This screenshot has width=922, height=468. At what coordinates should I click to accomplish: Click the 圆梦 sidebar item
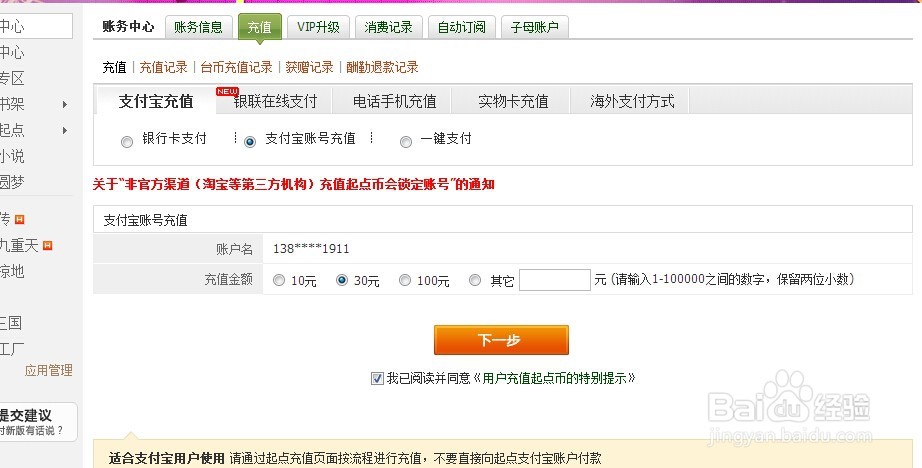(12, 182)
